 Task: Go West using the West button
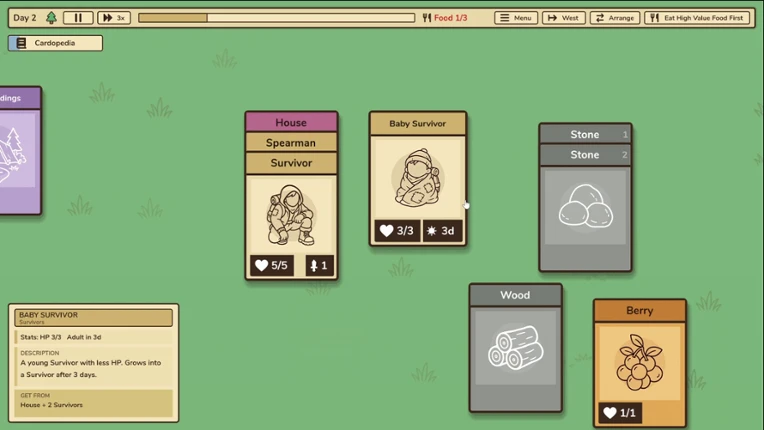[563, 18]
